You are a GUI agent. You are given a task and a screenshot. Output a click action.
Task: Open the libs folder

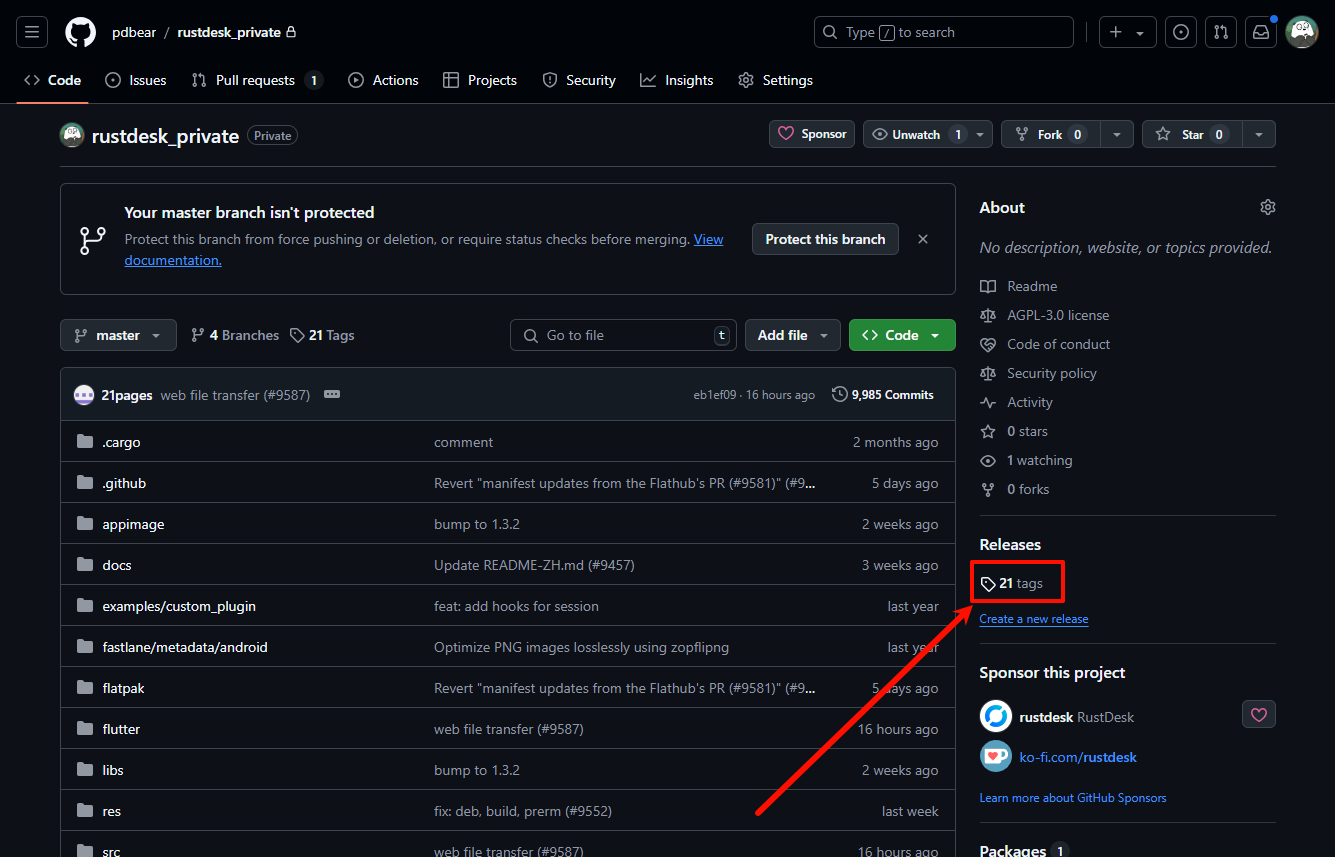(x=113, y=770)
